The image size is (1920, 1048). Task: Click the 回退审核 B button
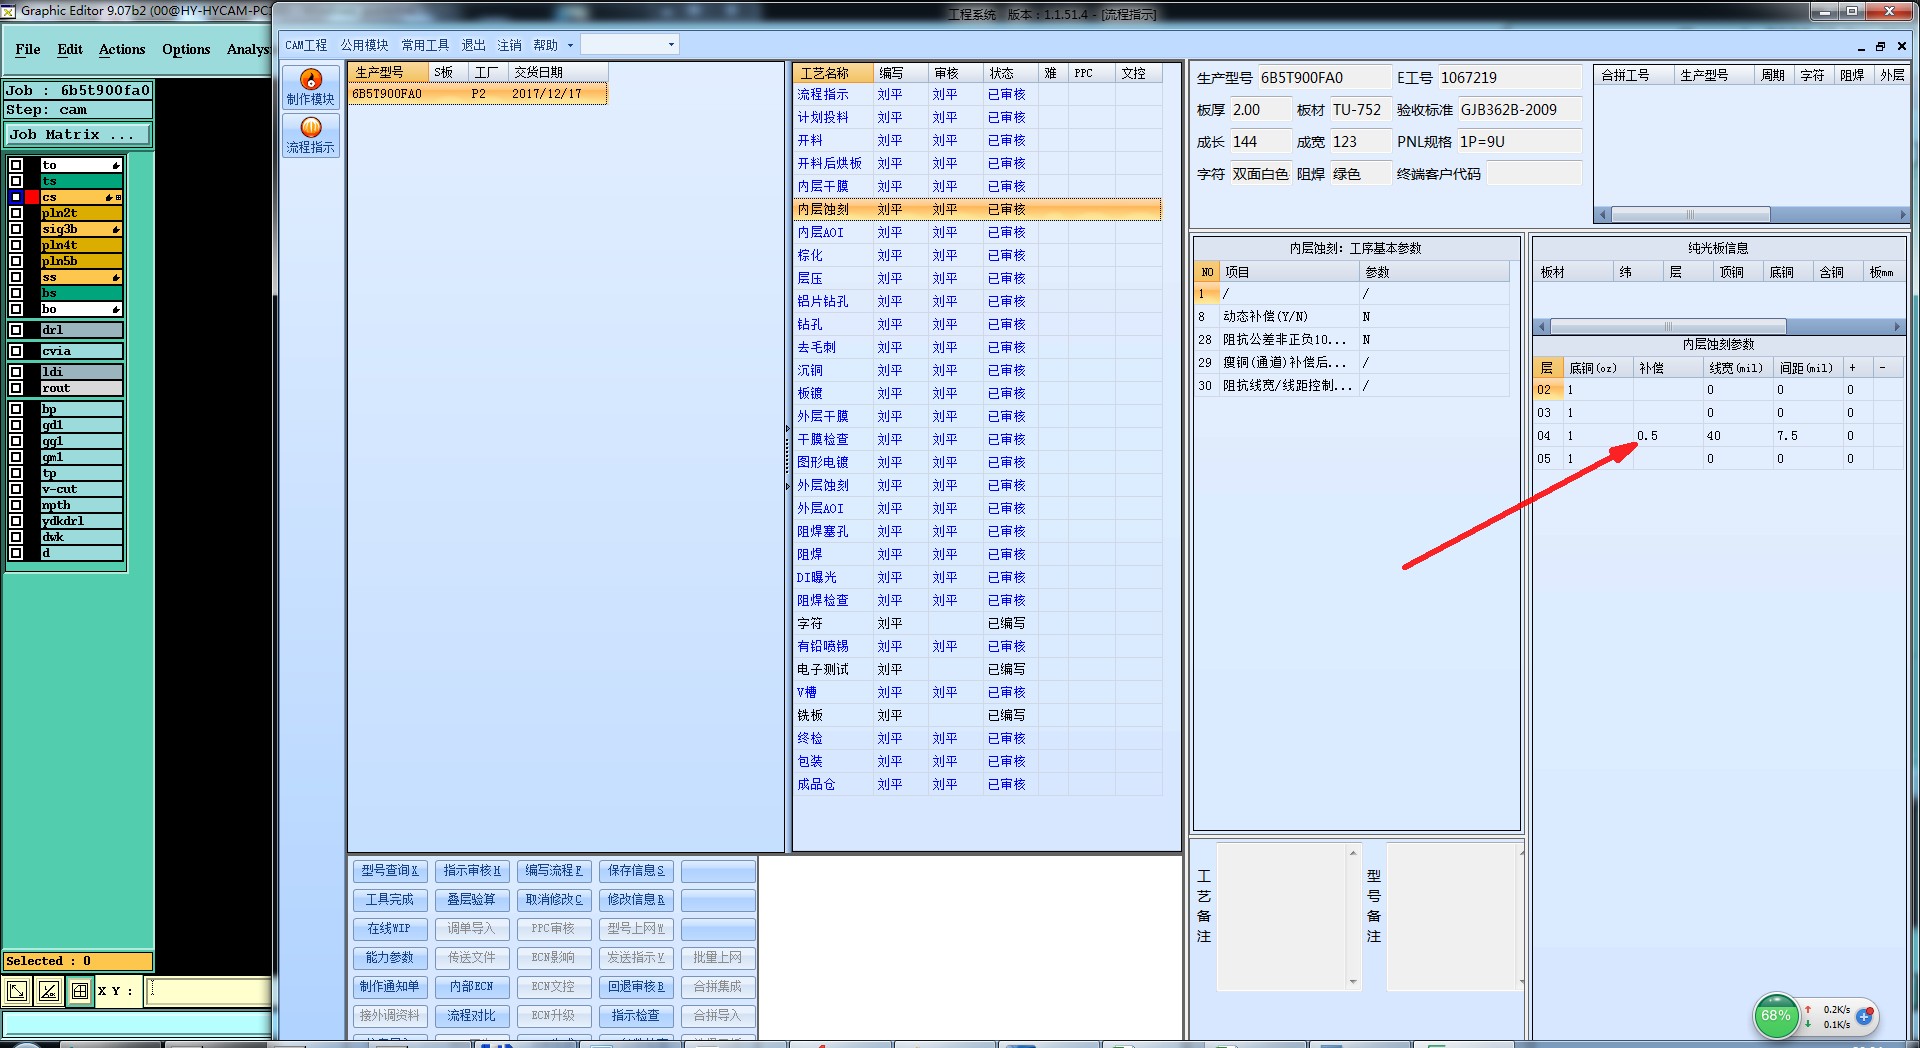(636, 987)
